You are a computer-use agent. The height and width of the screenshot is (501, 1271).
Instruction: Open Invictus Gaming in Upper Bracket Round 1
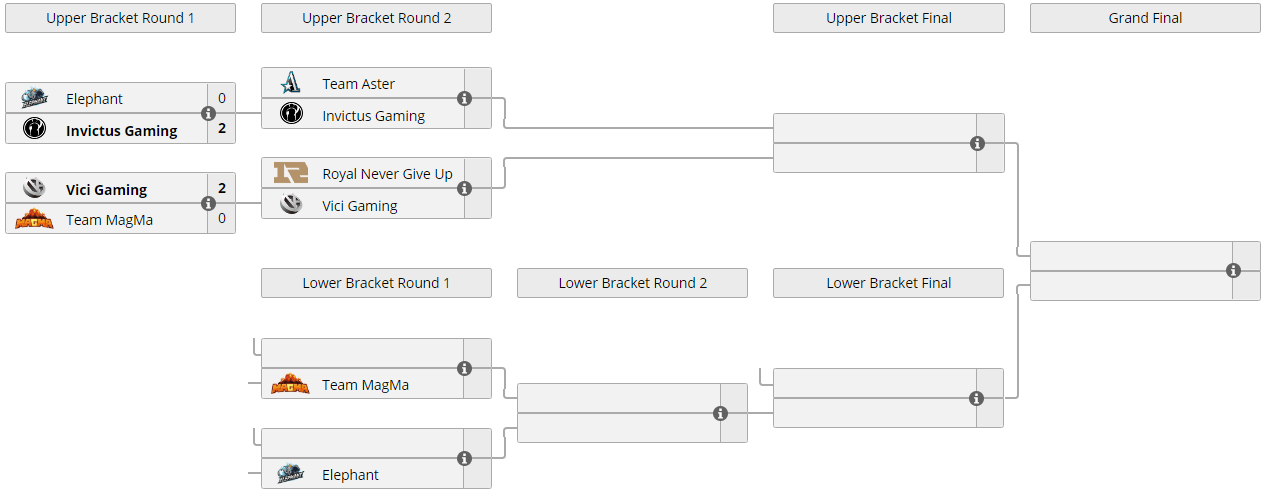coord(121,130)
